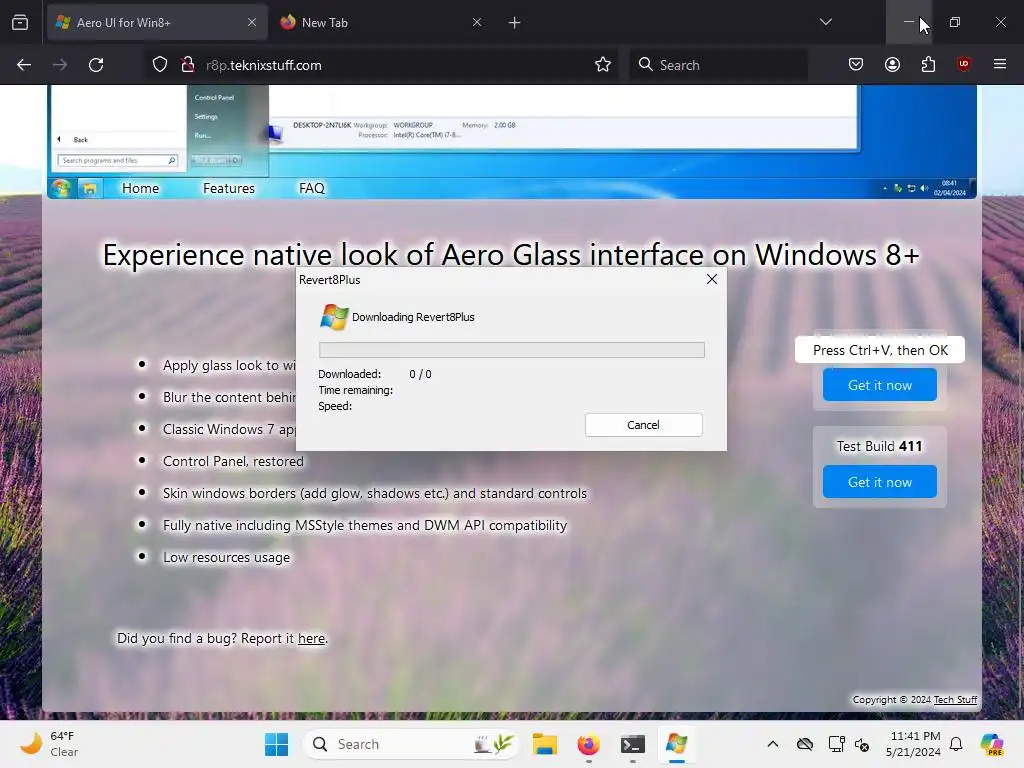
Task: Click the browser Search box
Action: click(x=718, y=65)
